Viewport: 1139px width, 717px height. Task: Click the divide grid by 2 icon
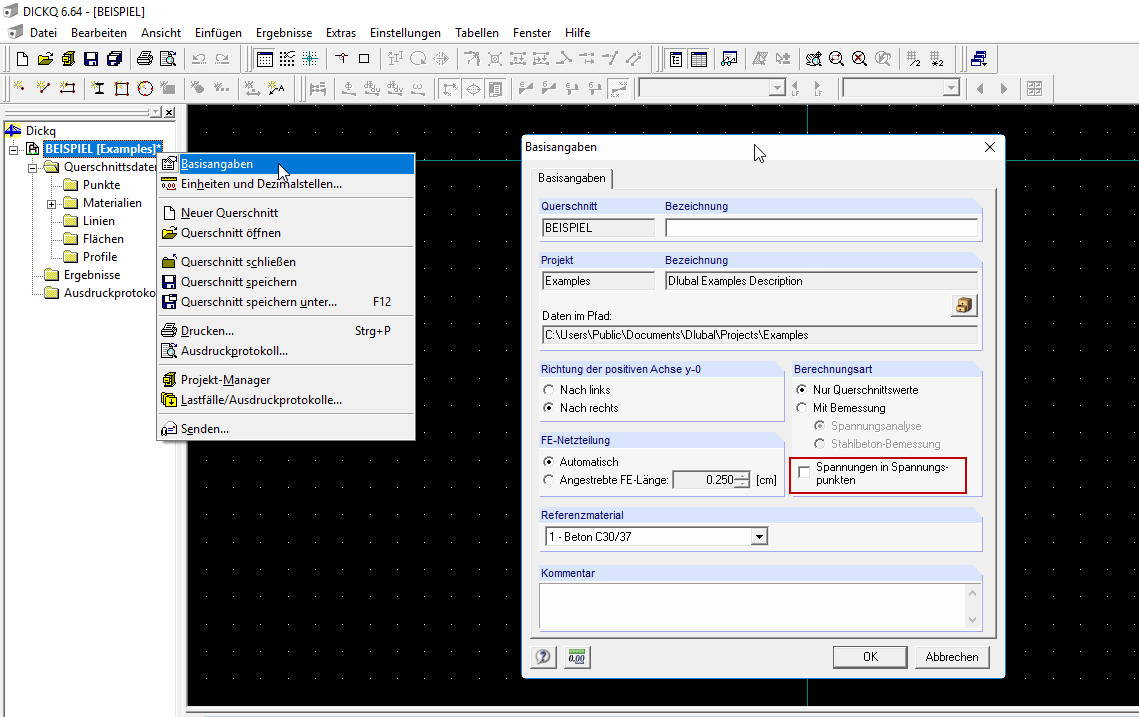tap(914, 59)
